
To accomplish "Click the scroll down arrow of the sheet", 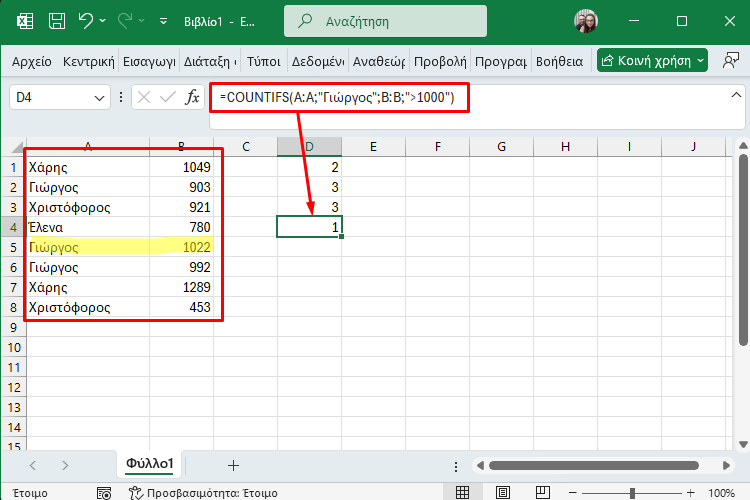I will 743,444.
